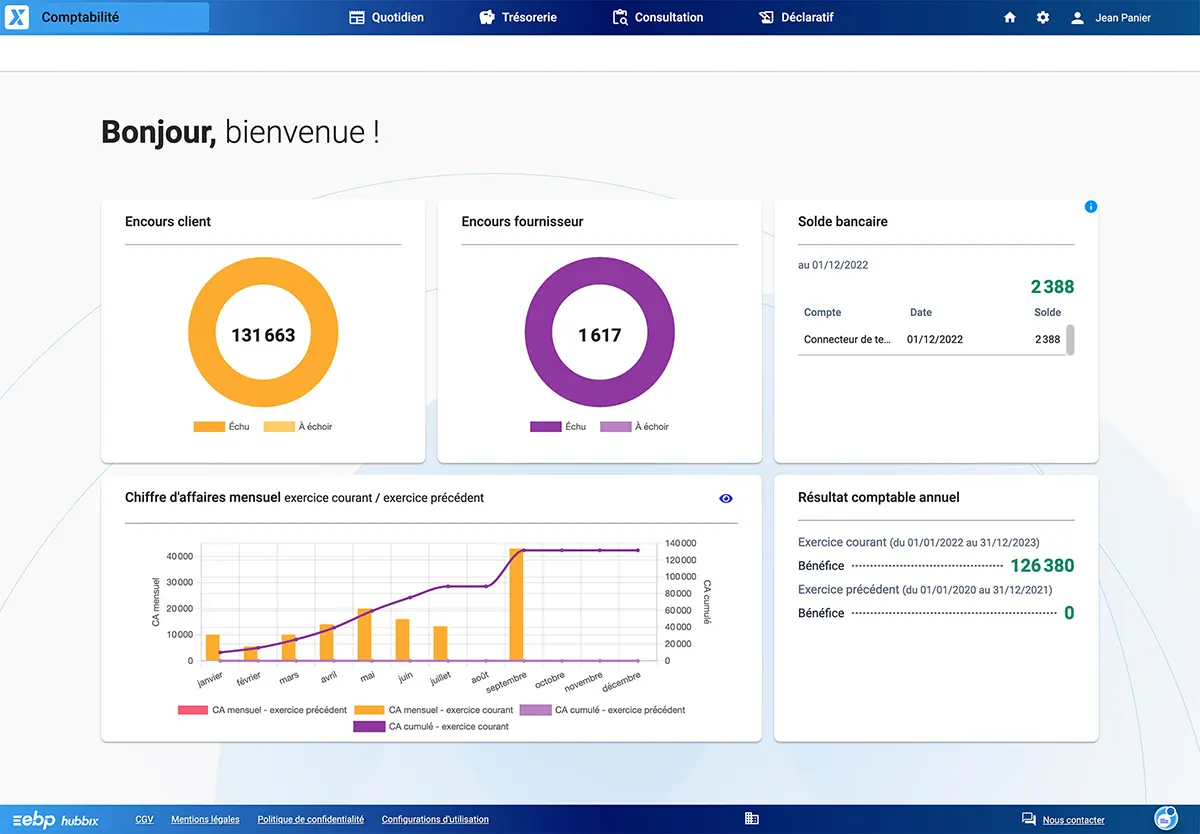Open Politique de confidentialité link
Screen dimensions: 1200x834
pos(310,819)
